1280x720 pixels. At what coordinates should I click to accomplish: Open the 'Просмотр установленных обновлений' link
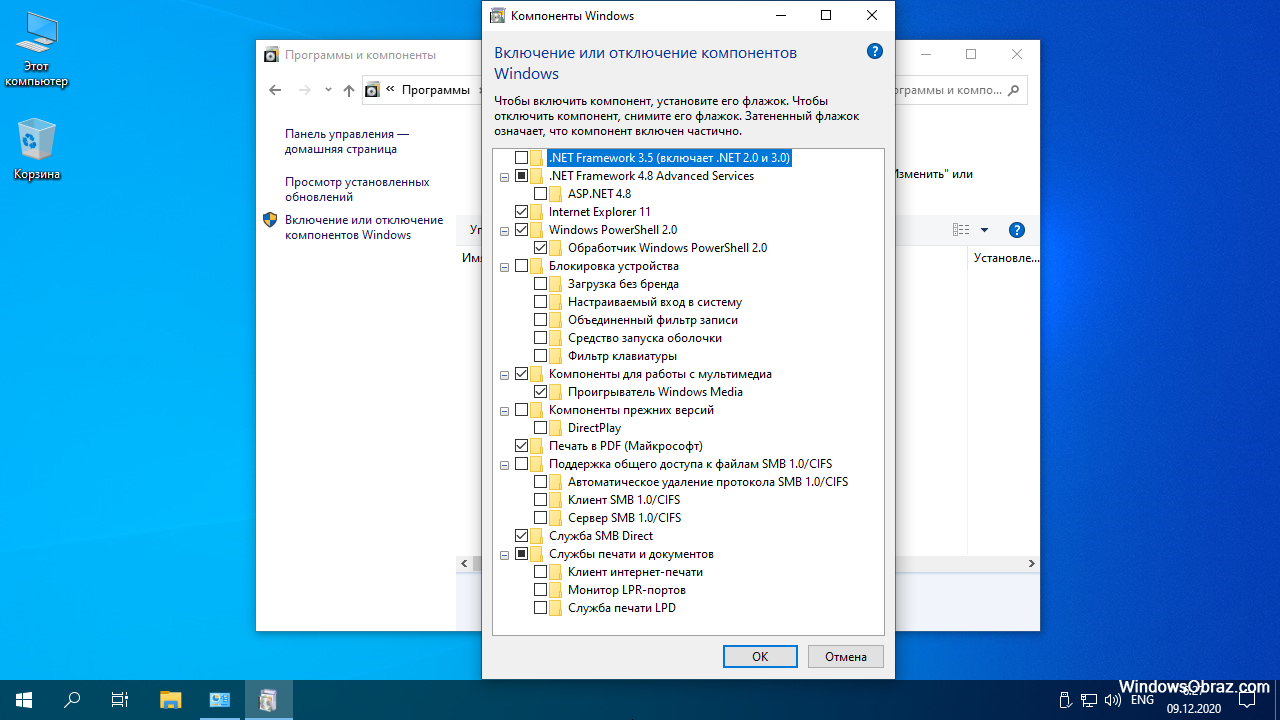357,189
